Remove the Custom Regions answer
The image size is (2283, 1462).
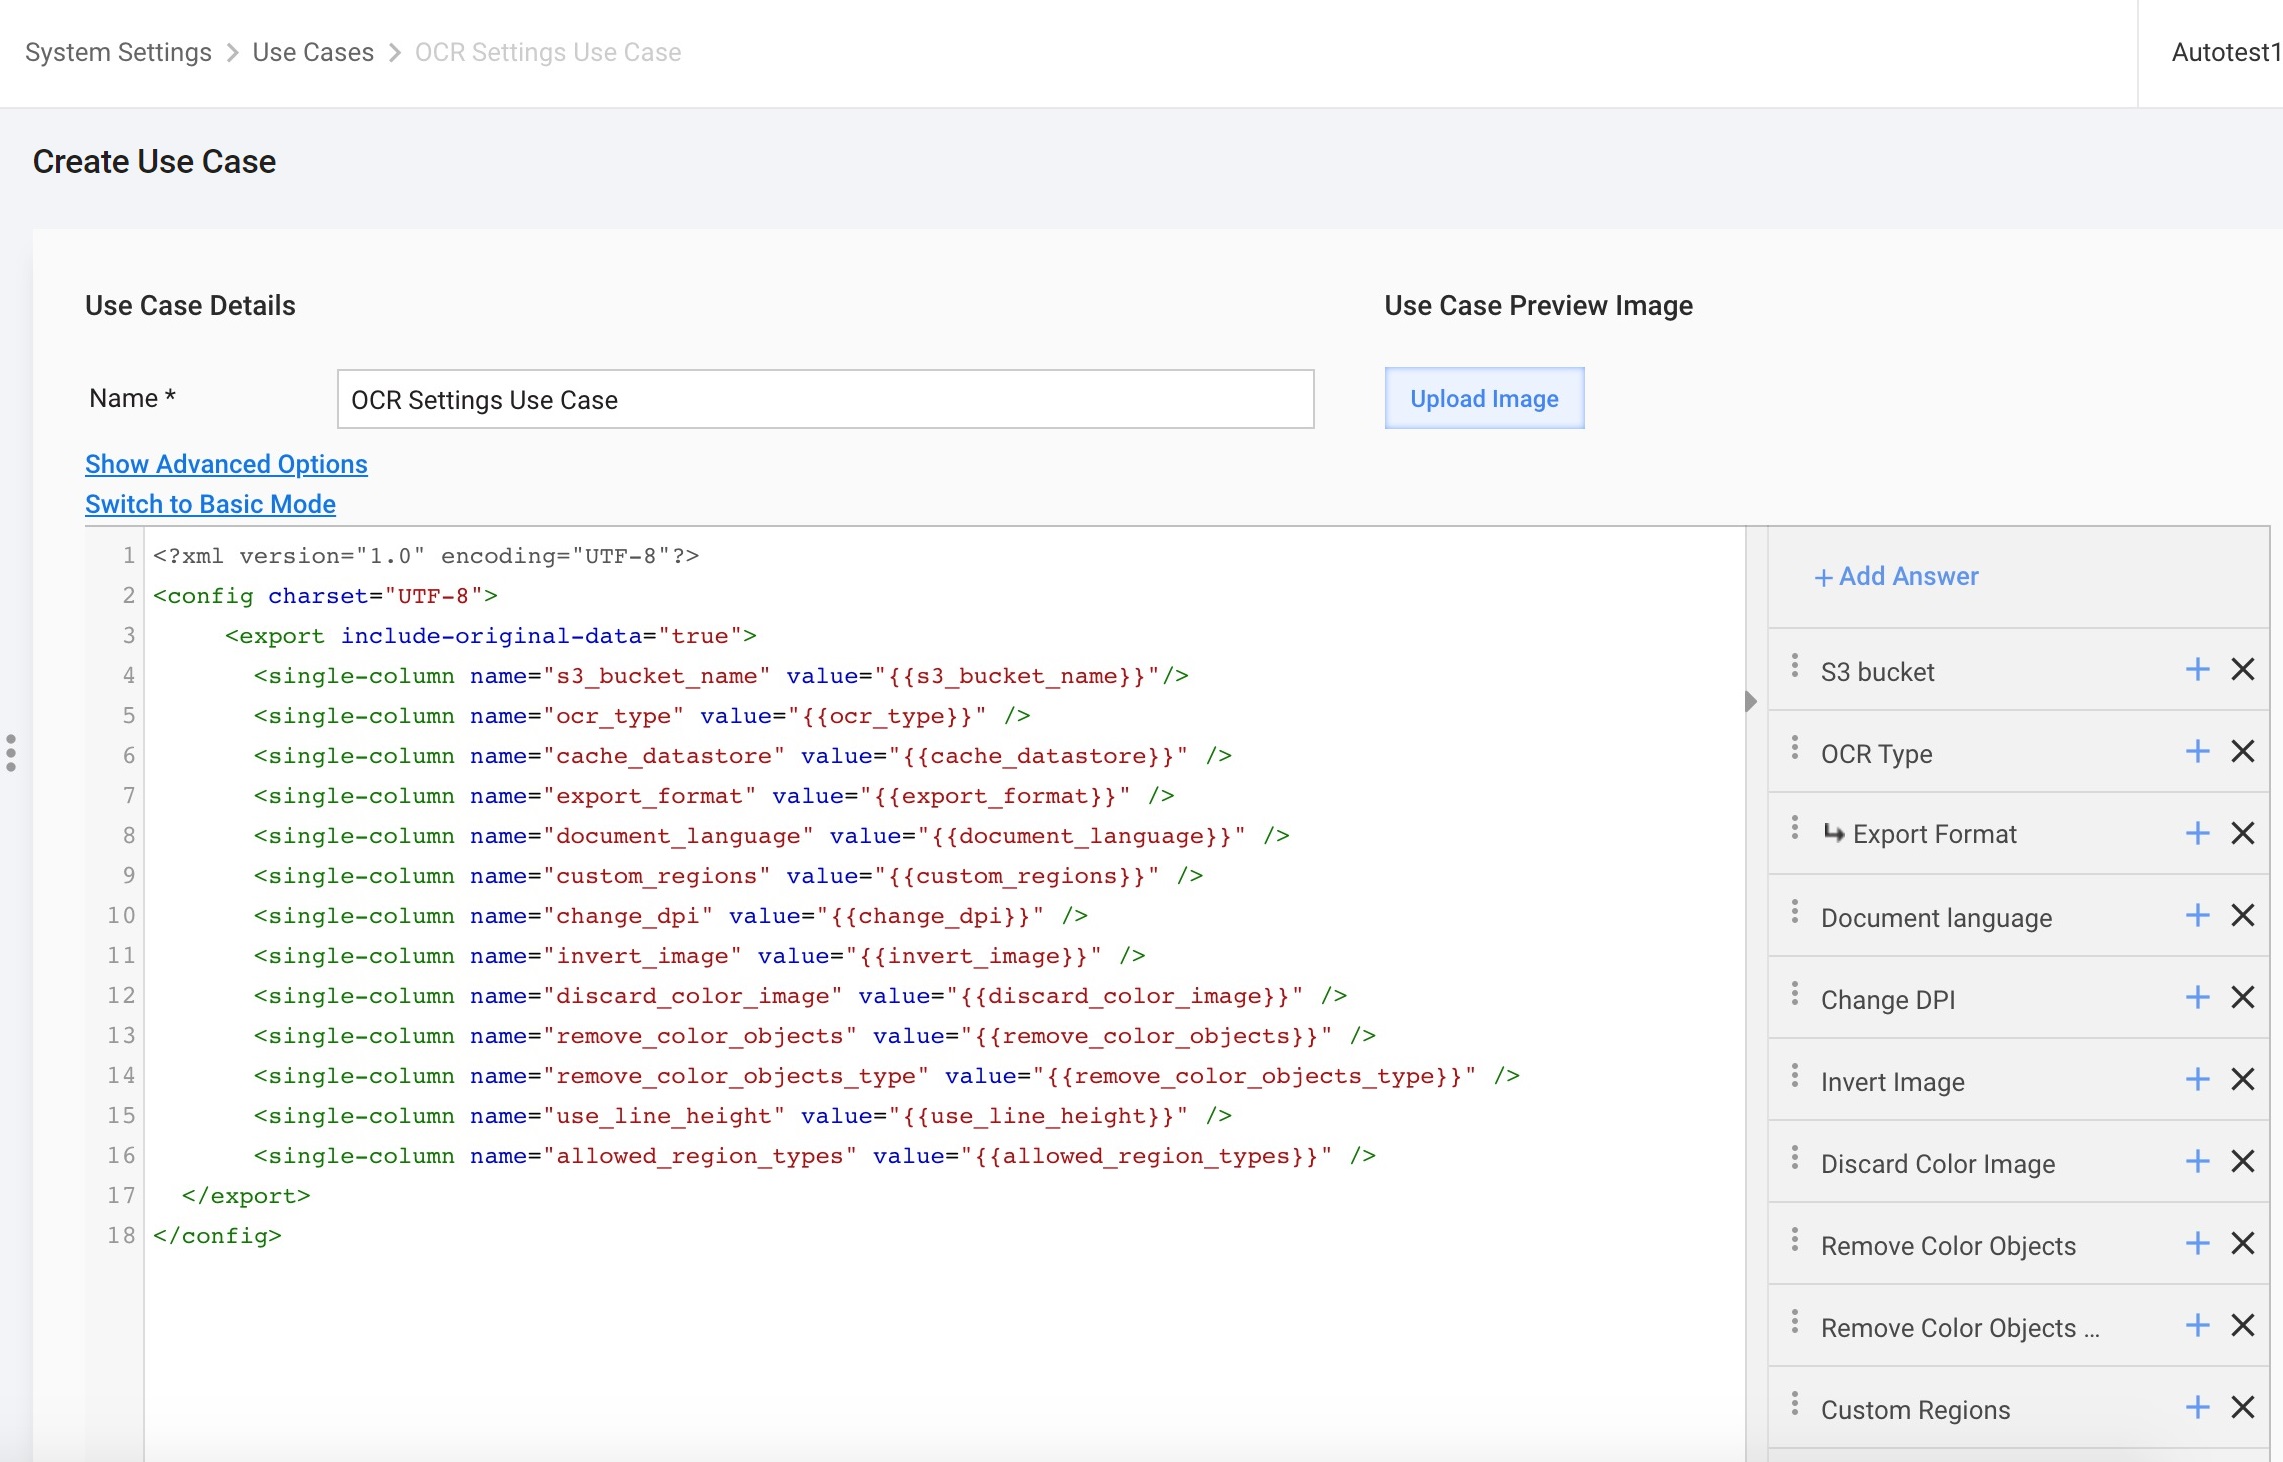click(x=2243, y=1407)
